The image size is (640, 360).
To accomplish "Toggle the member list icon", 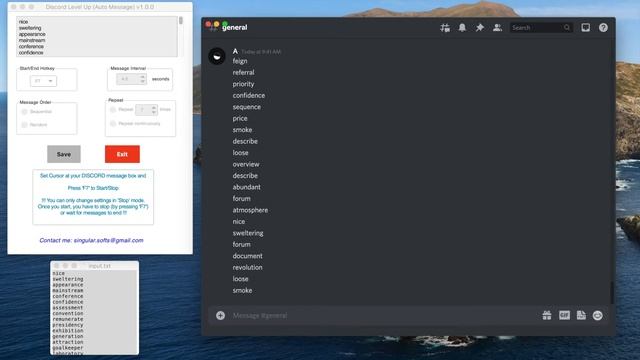I will (497, 28).
